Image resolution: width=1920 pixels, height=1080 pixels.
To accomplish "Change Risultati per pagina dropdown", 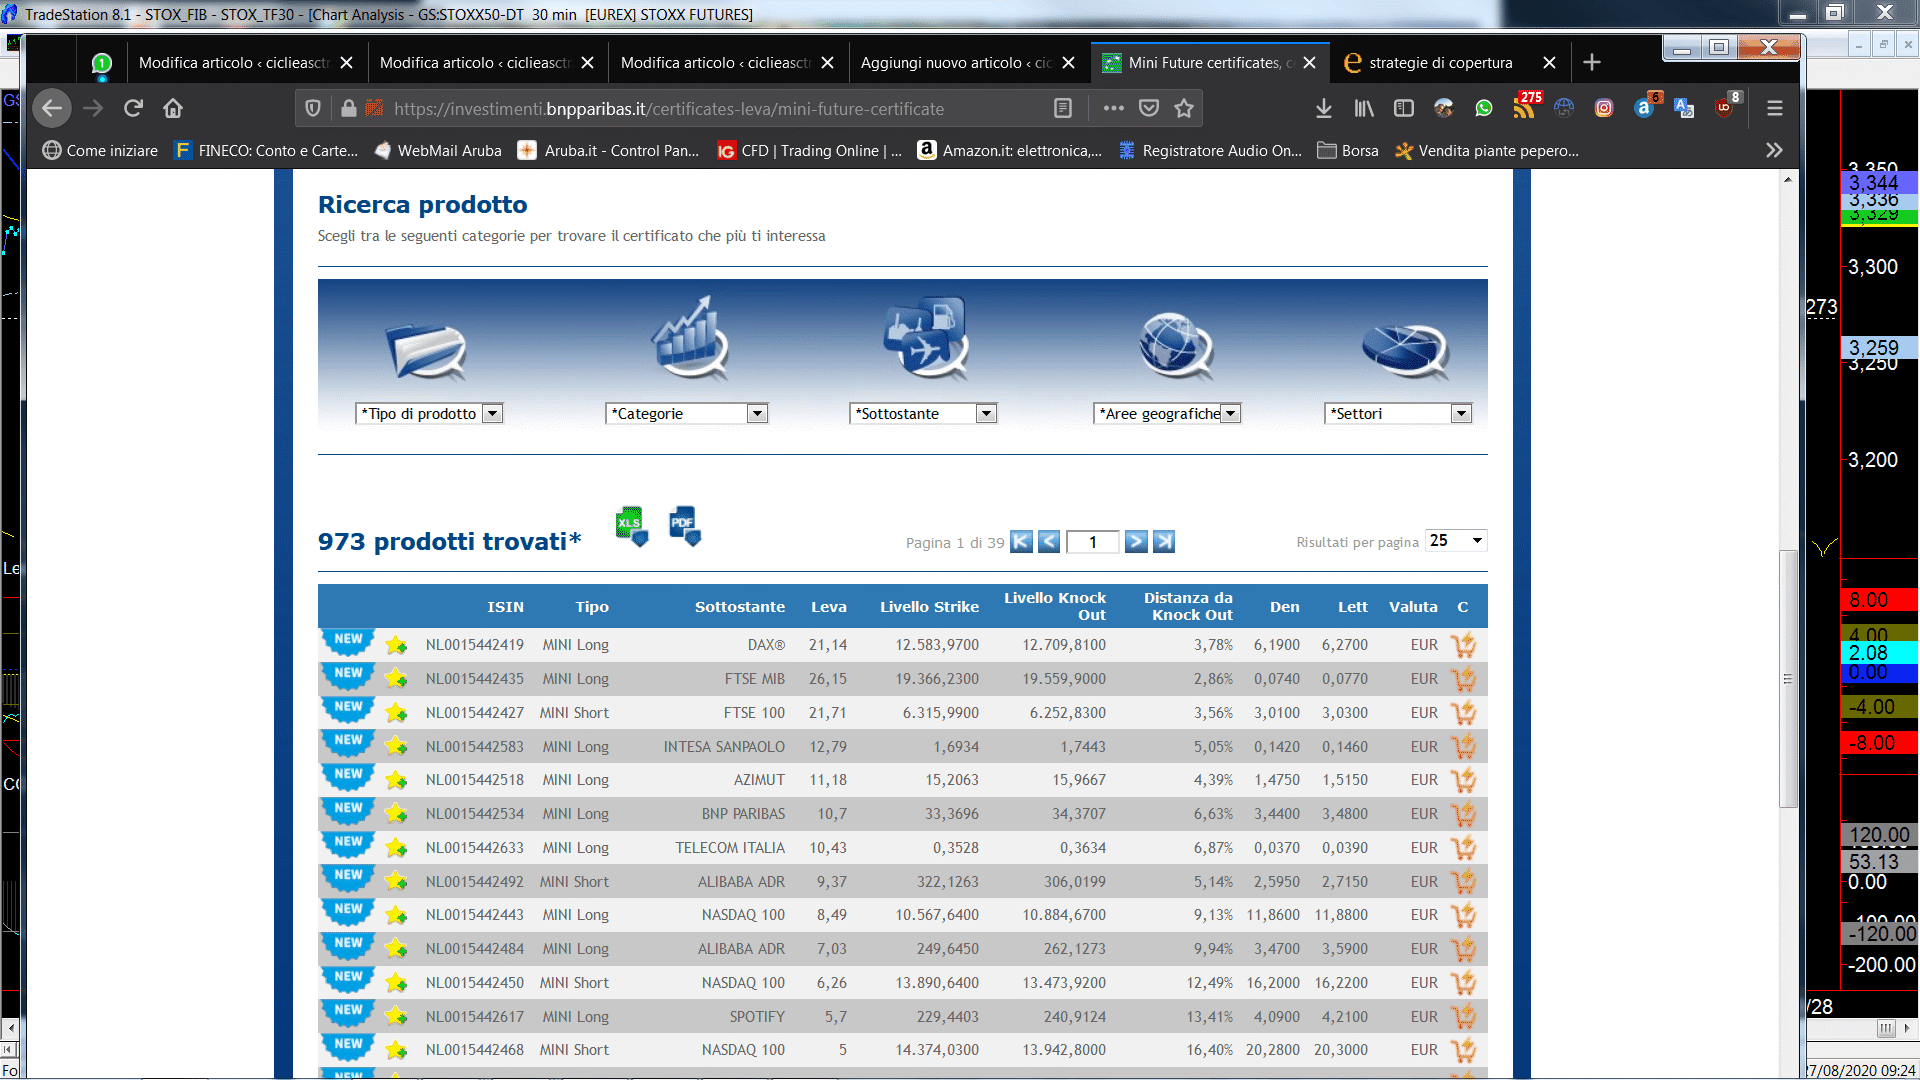I will coord(1456,541).
